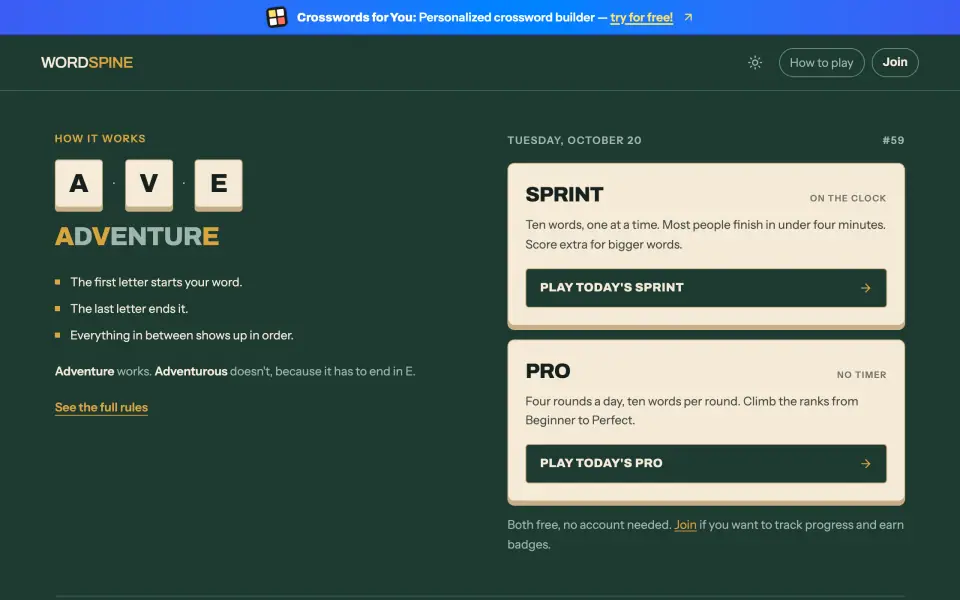Click arrow icon on Play Today's Pro
This screenshot has height=600, width=960.
coord(866,463)
